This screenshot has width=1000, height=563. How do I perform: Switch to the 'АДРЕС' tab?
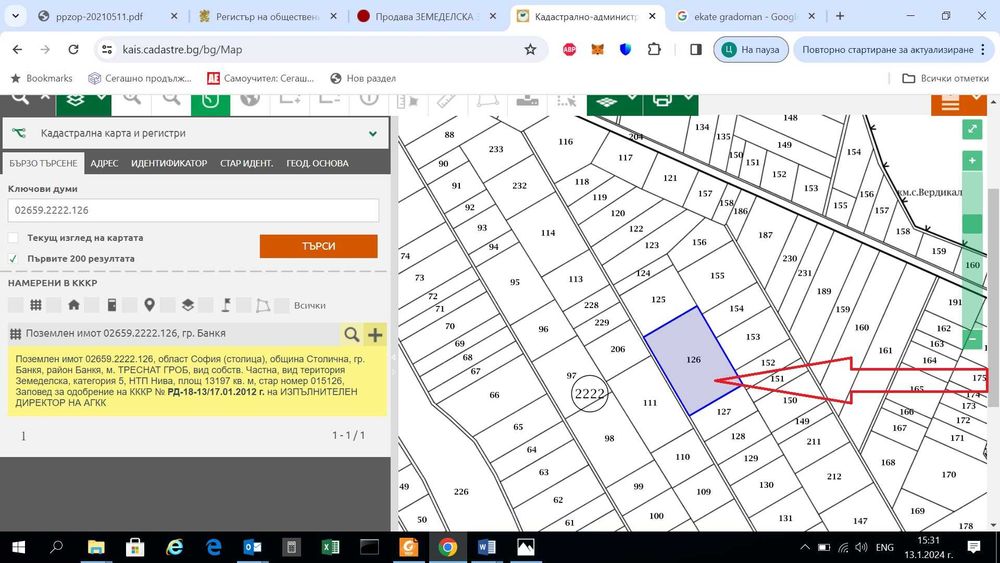point(104,163)
